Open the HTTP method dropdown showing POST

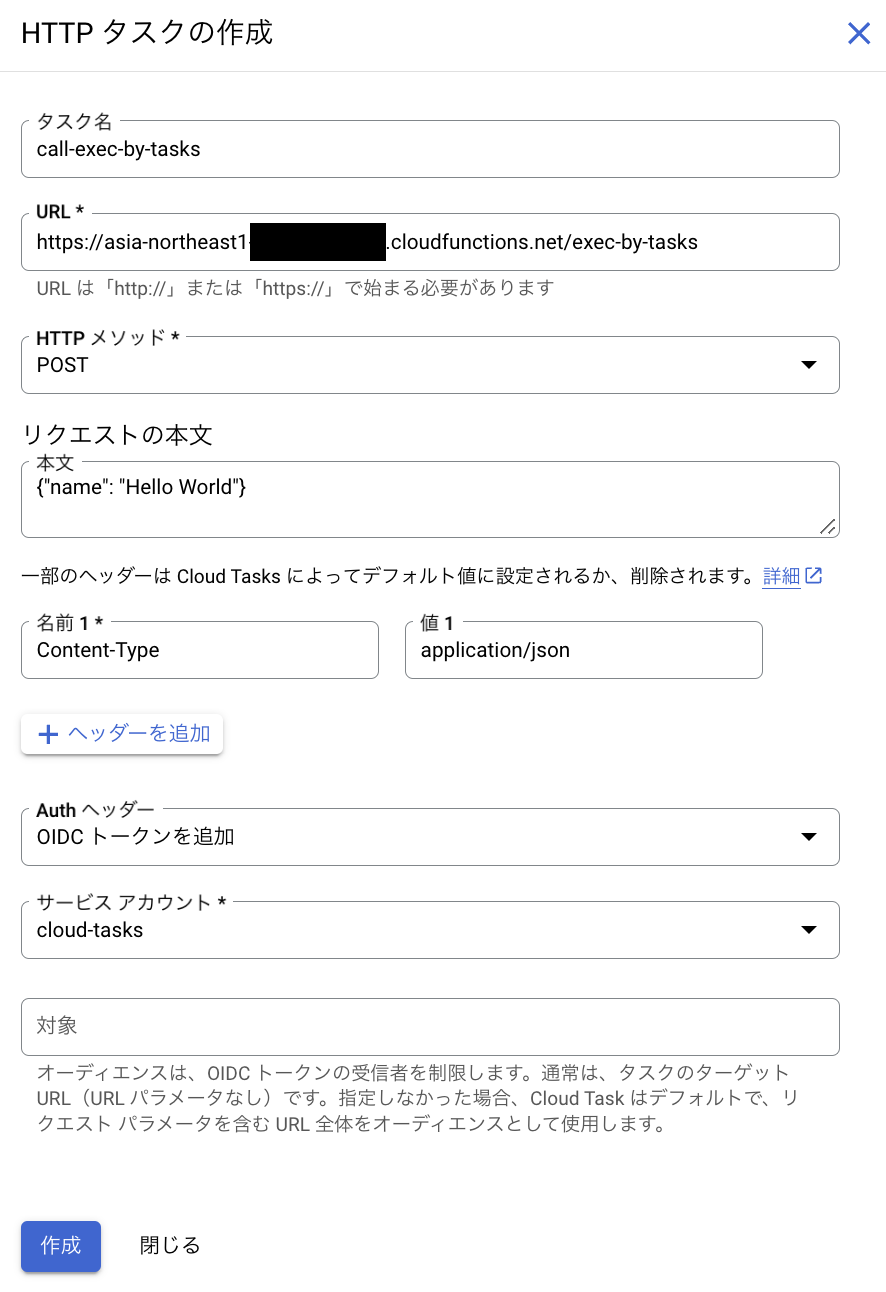click(x=430, y=365)
